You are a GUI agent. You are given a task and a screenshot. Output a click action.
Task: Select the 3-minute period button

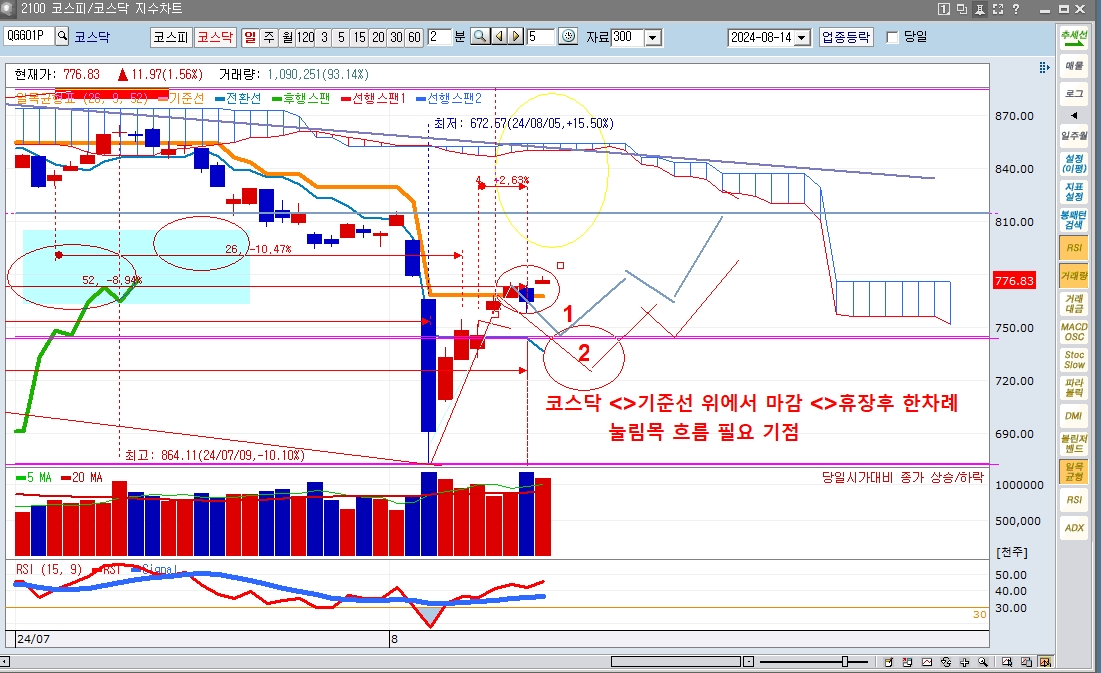324,37
